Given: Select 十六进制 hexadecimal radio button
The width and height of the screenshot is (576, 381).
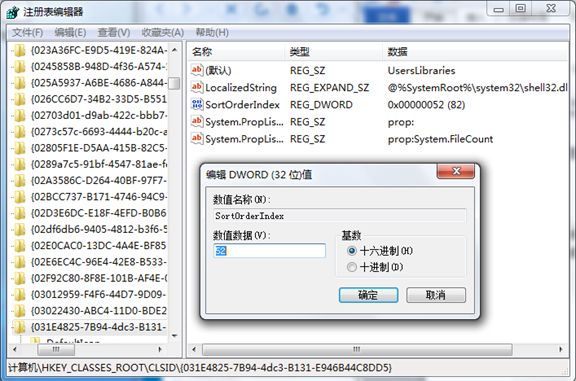Looking at the screenshot, I should pyautogui.click(x=352, y=251).
